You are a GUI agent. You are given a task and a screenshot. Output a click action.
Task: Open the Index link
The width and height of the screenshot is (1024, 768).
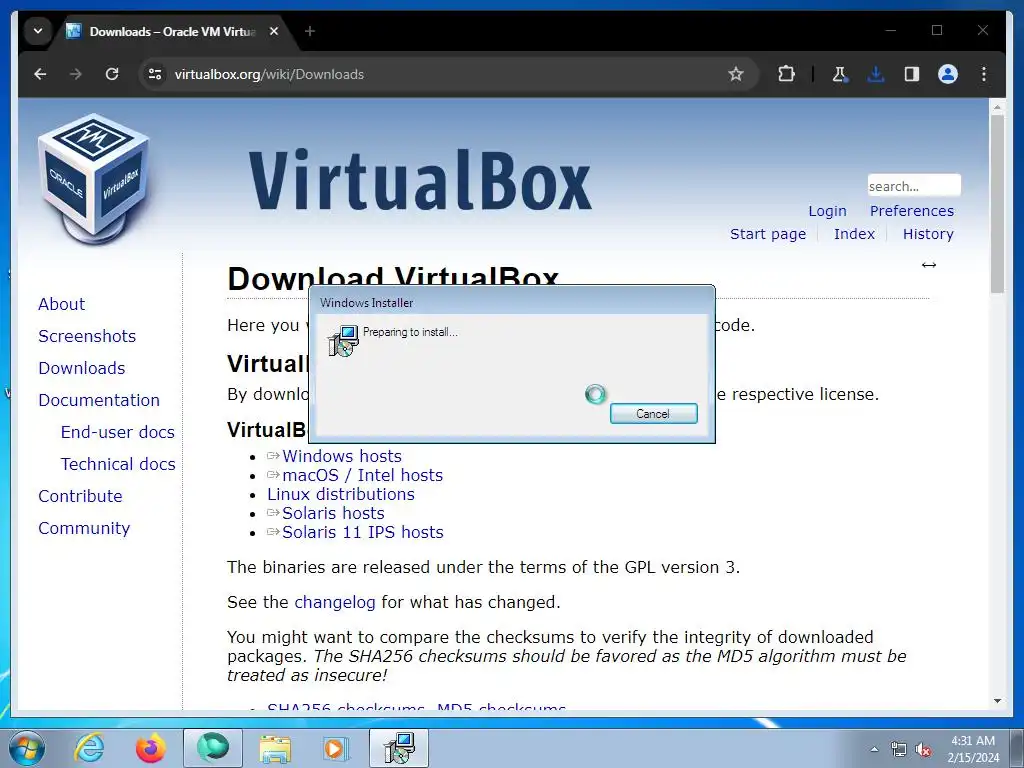[854, 234]
